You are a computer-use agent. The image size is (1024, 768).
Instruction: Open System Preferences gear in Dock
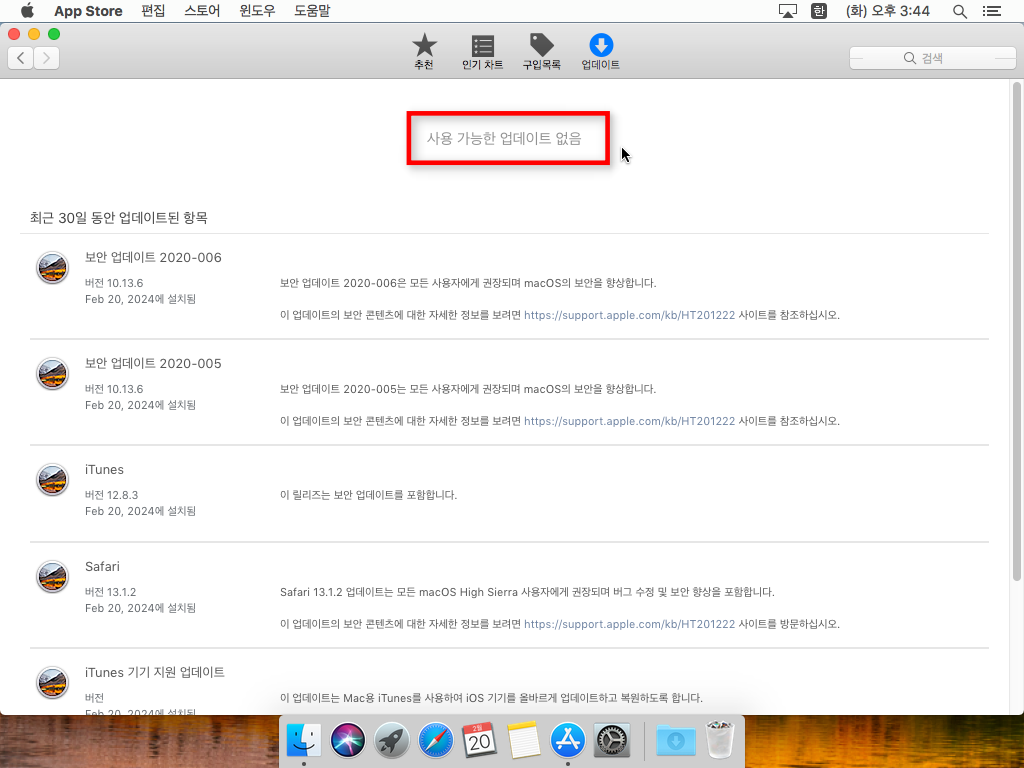point(611,741)
